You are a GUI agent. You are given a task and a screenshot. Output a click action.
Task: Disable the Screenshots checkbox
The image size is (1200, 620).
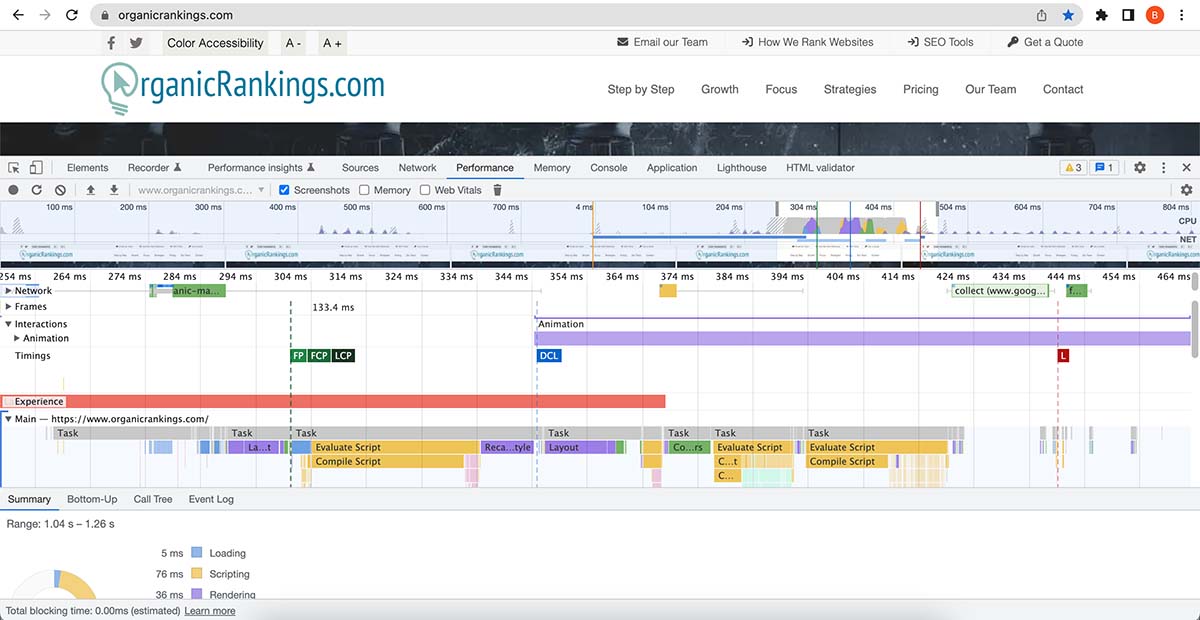point(283,189)
